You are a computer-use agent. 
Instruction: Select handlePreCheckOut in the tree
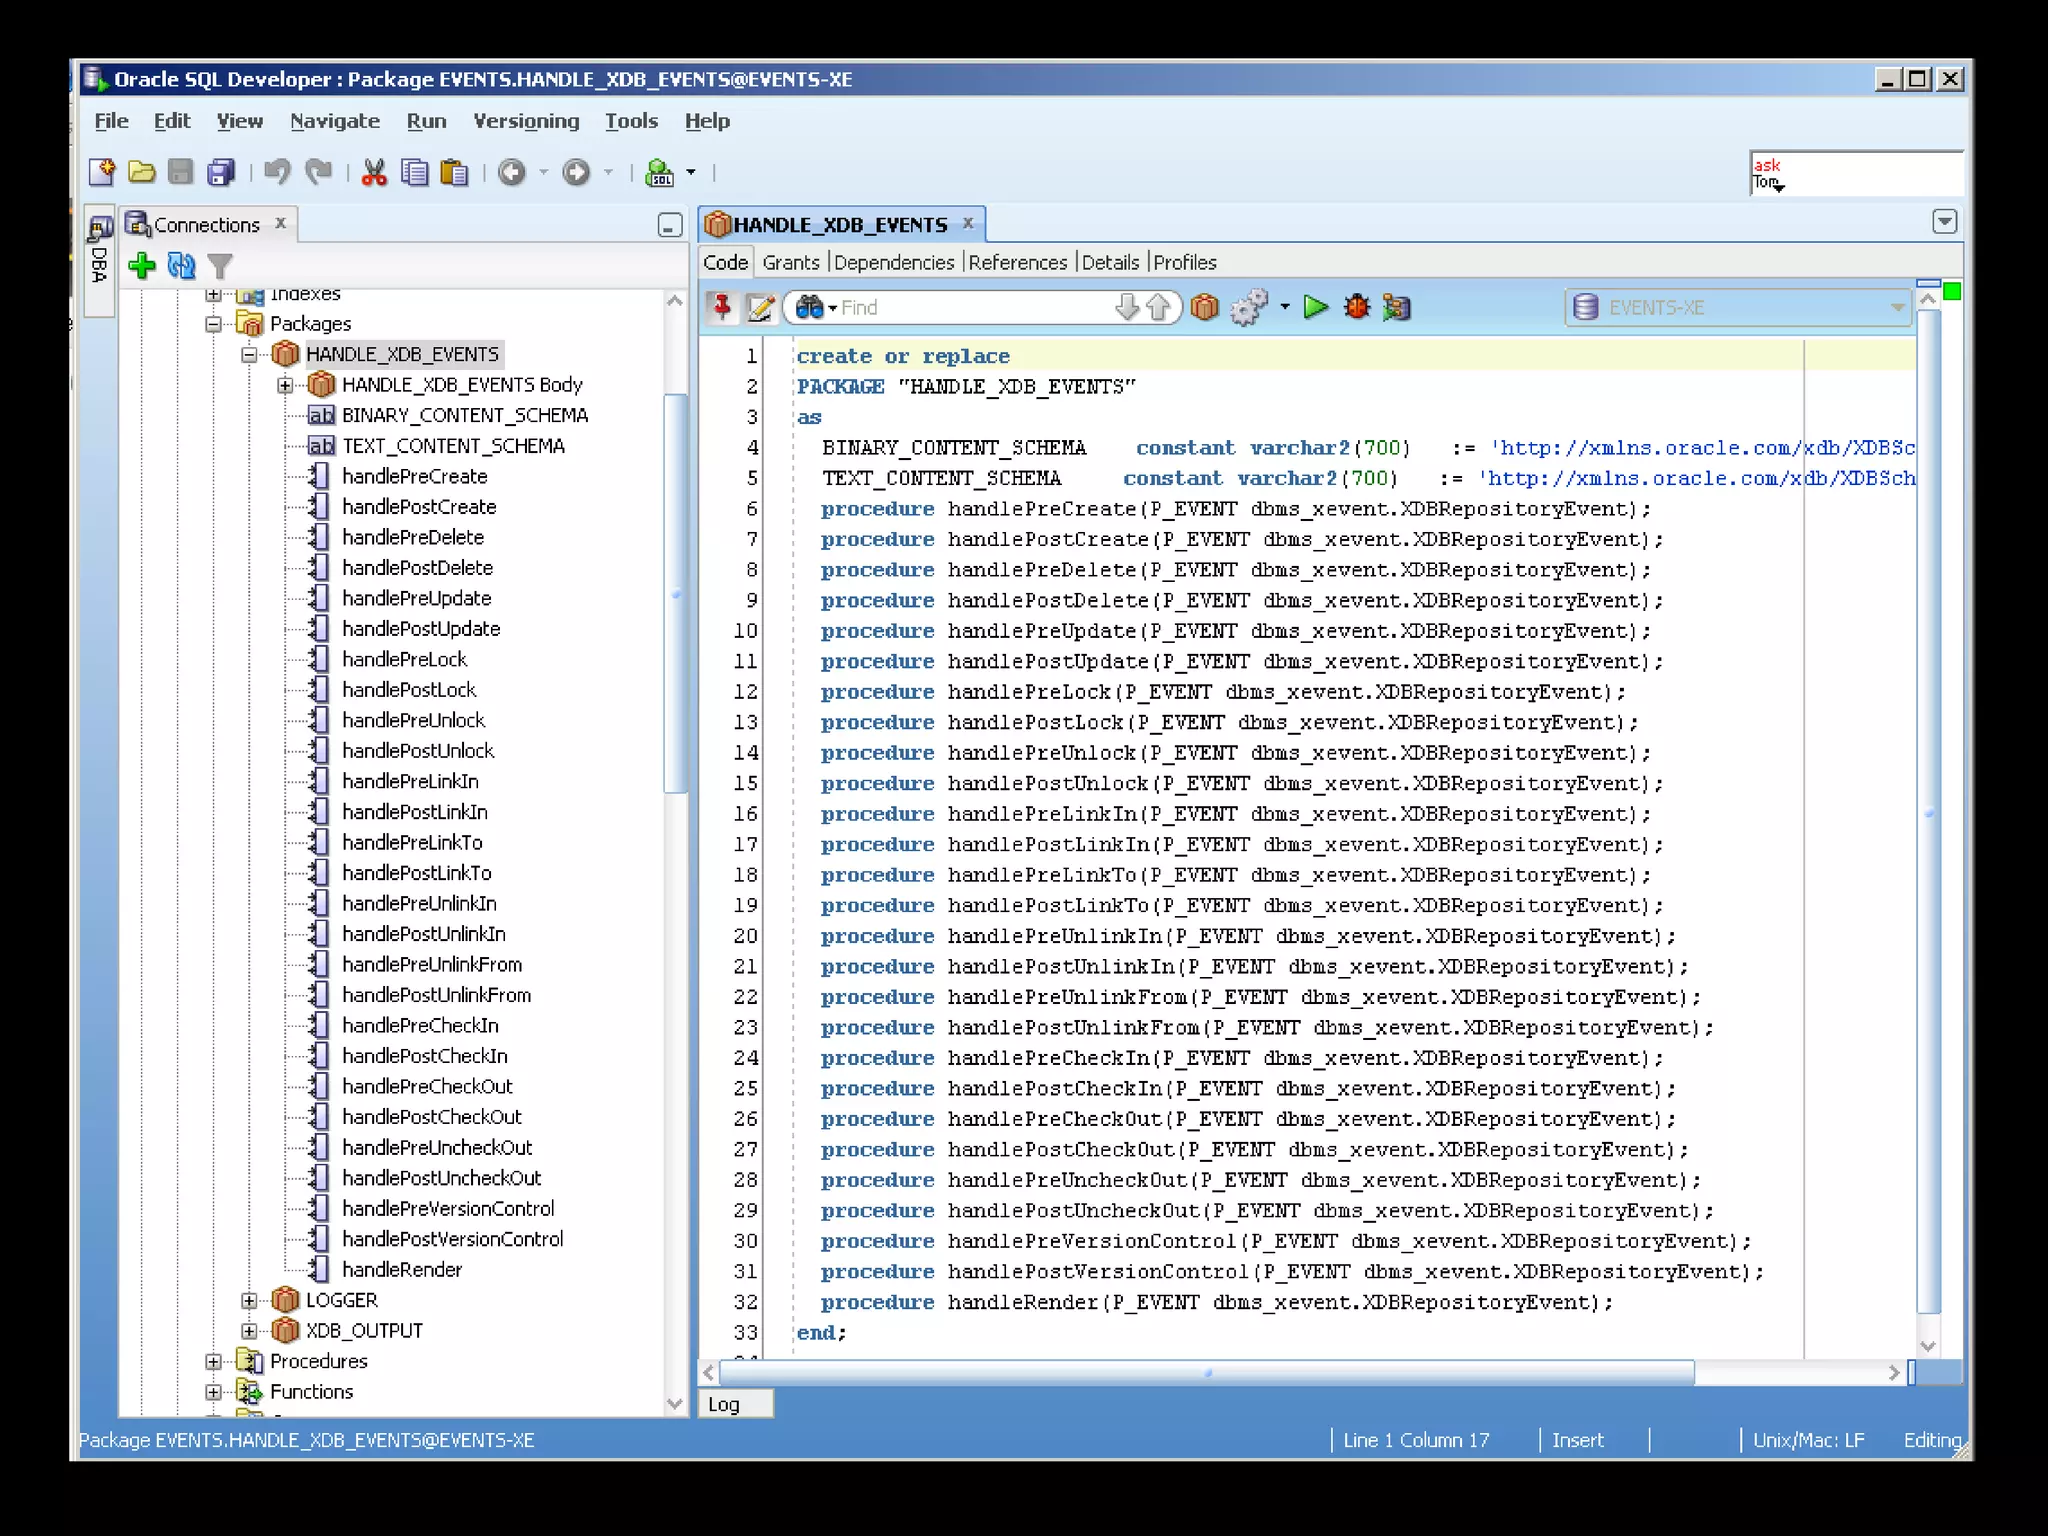click(427, 1086)
